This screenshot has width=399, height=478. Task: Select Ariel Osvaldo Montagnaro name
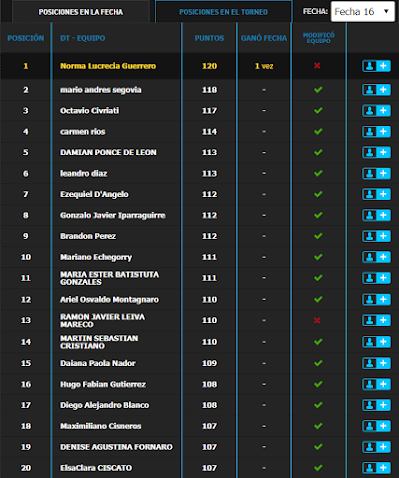pyautogui.click(x=109, y=300)
